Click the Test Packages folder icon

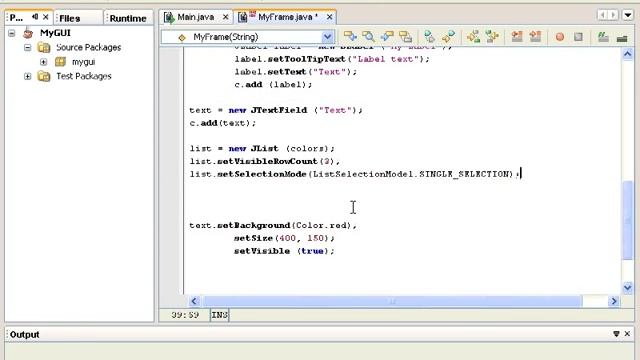point(44,76)
